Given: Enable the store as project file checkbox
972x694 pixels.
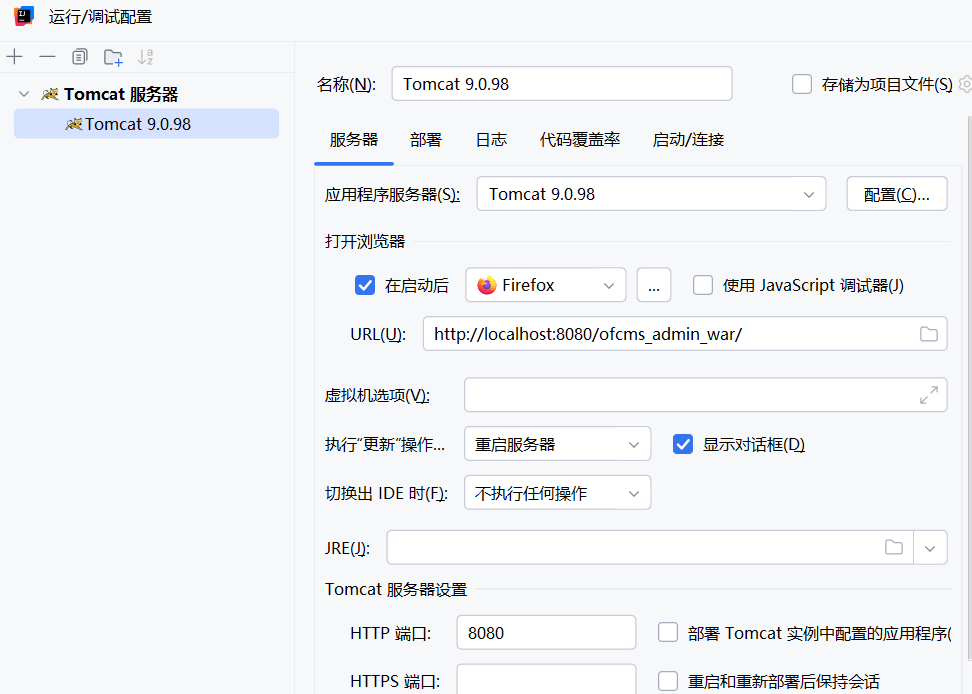Looking at the screenshot, I should (x=801, y=84).
